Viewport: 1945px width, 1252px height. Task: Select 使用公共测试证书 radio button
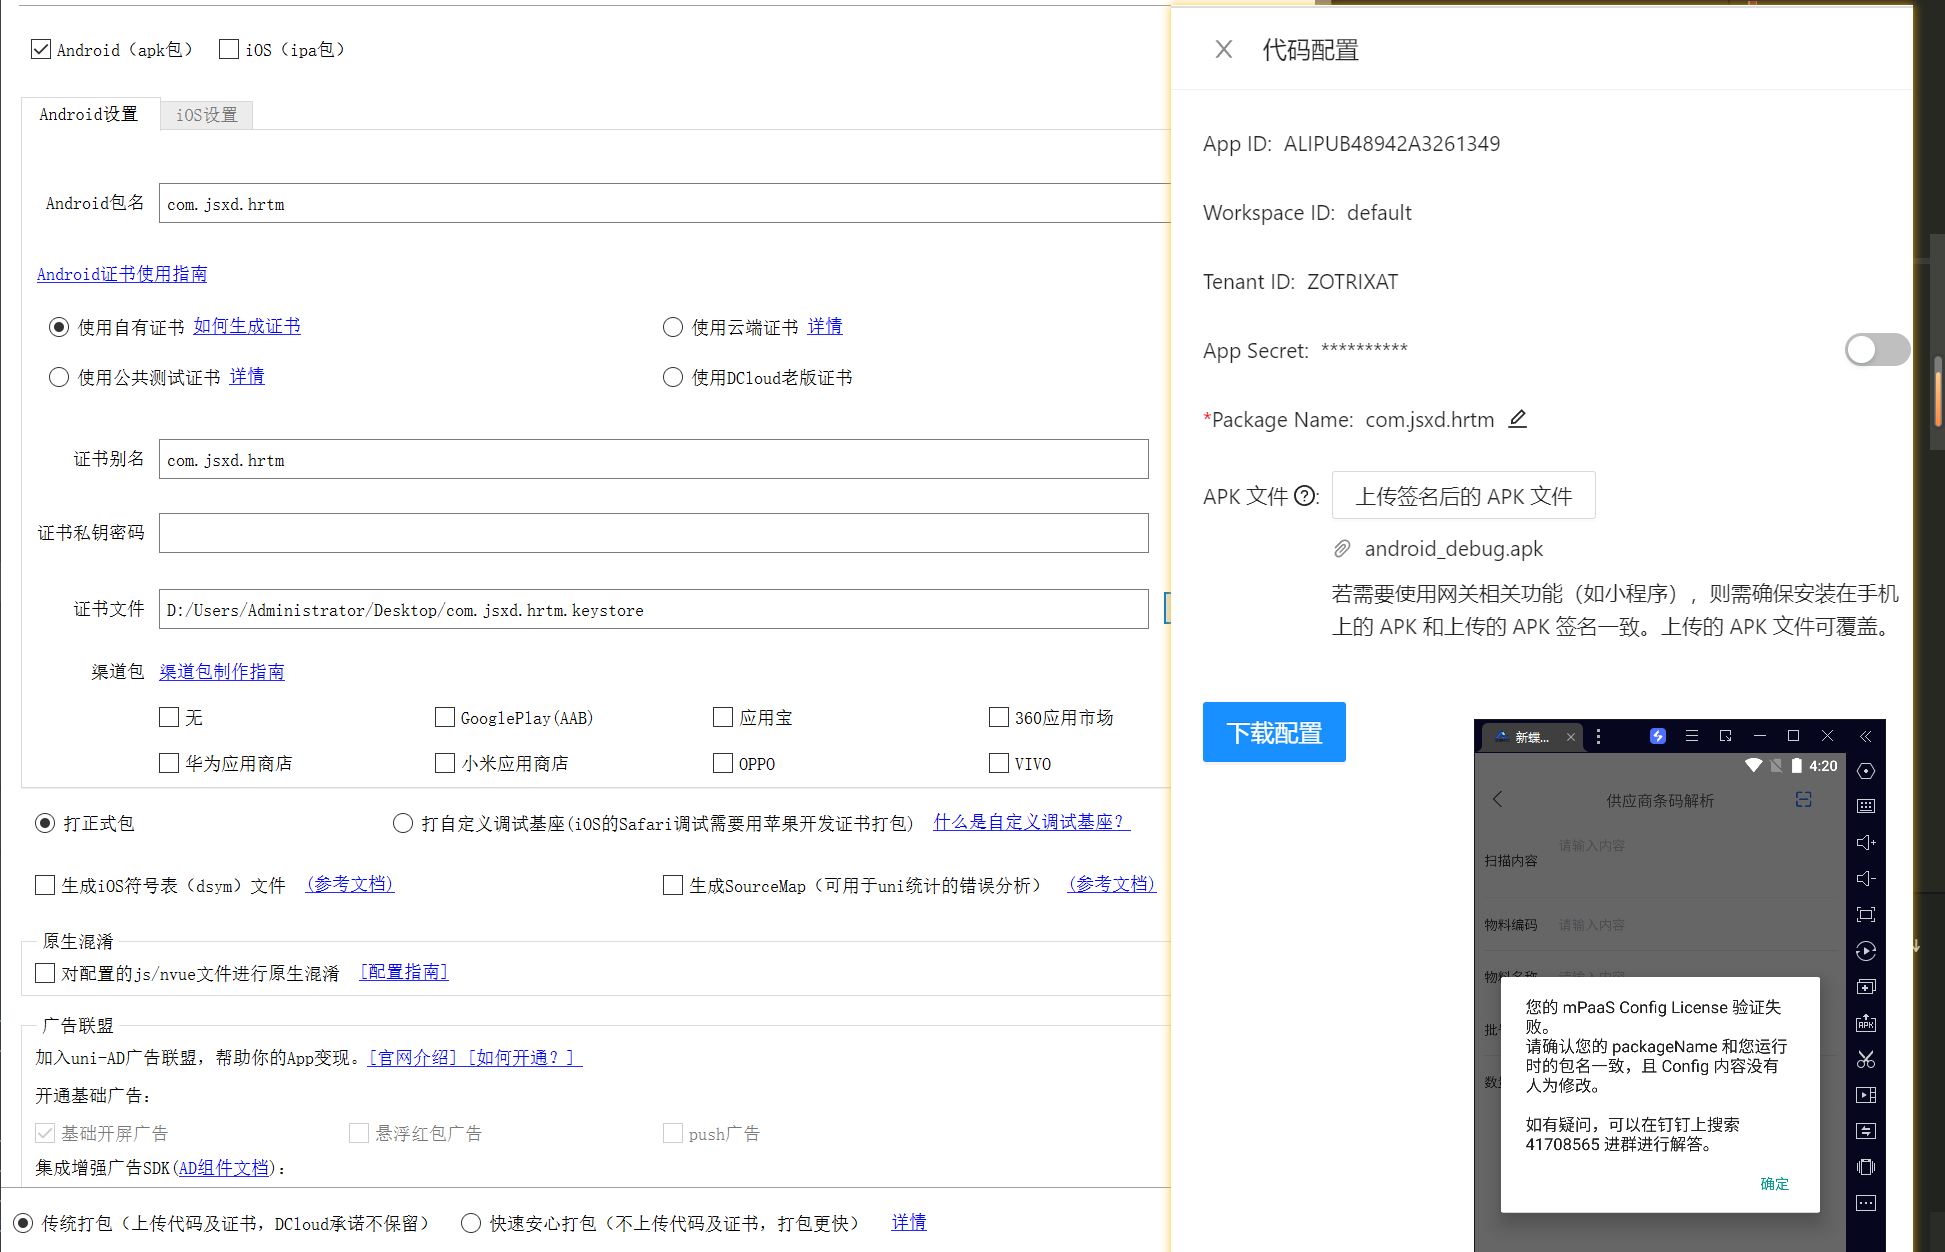tap(59, 377)
